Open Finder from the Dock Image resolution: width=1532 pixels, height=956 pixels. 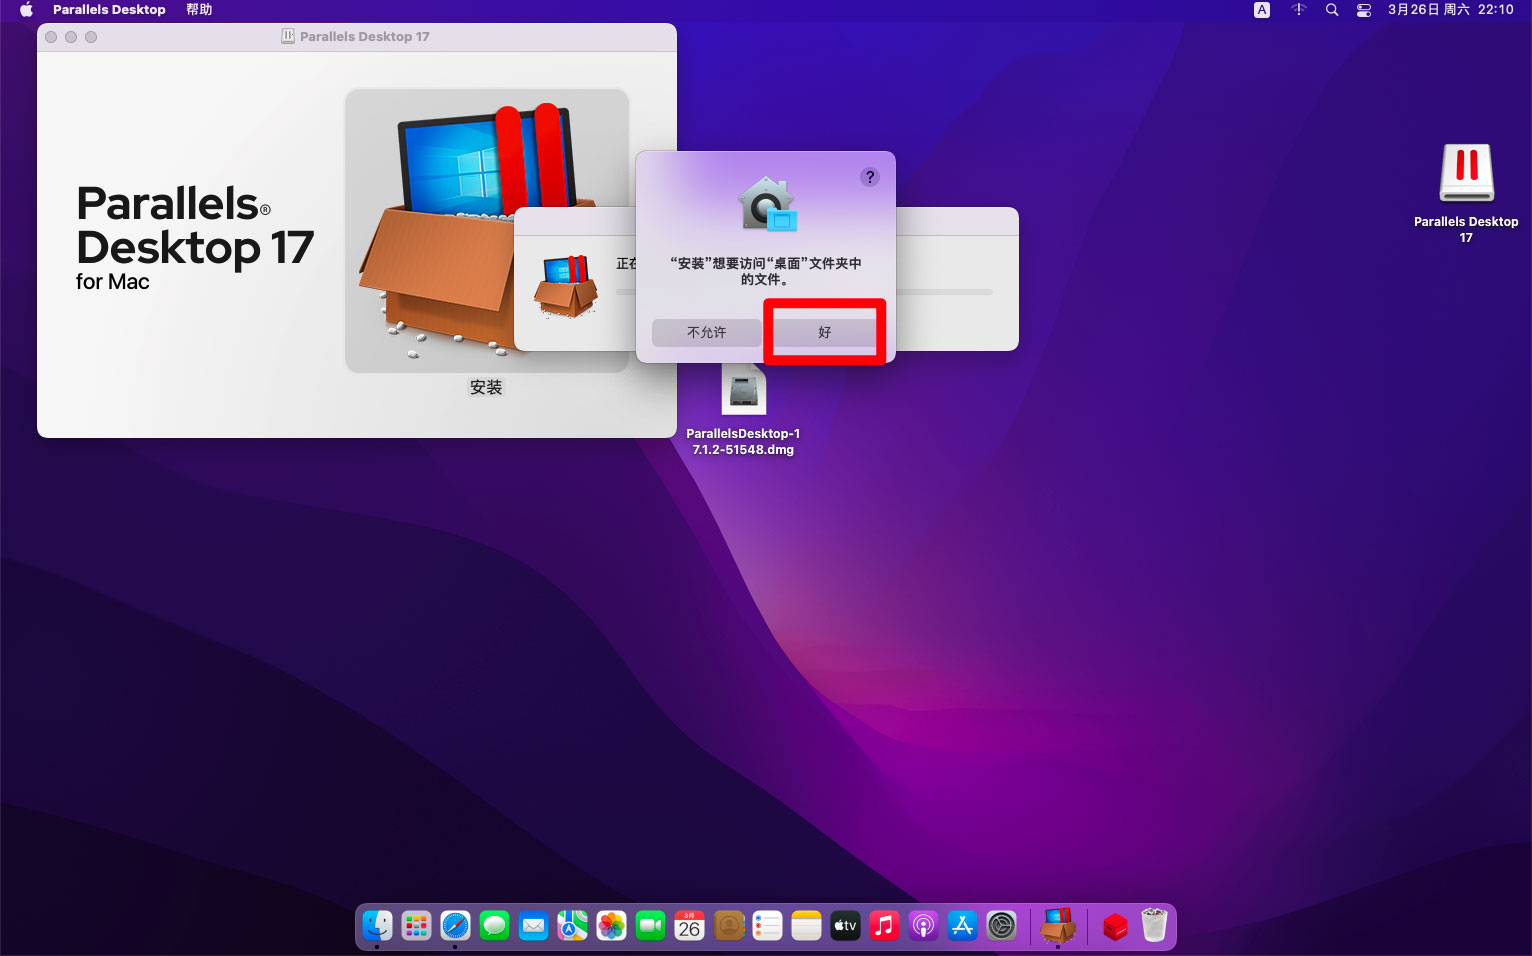(x=377, y=926)
